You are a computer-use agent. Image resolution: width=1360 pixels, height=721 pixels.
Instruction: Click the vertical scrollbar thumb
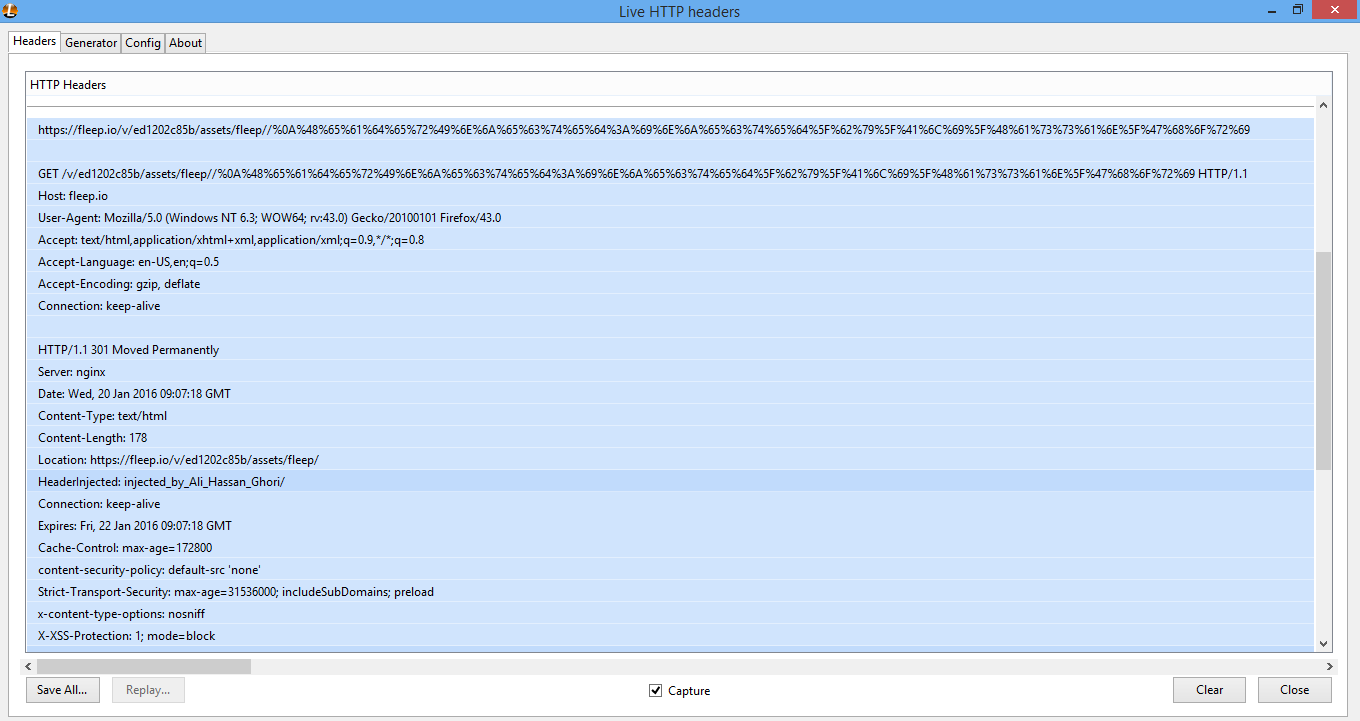click(1323, 361)
